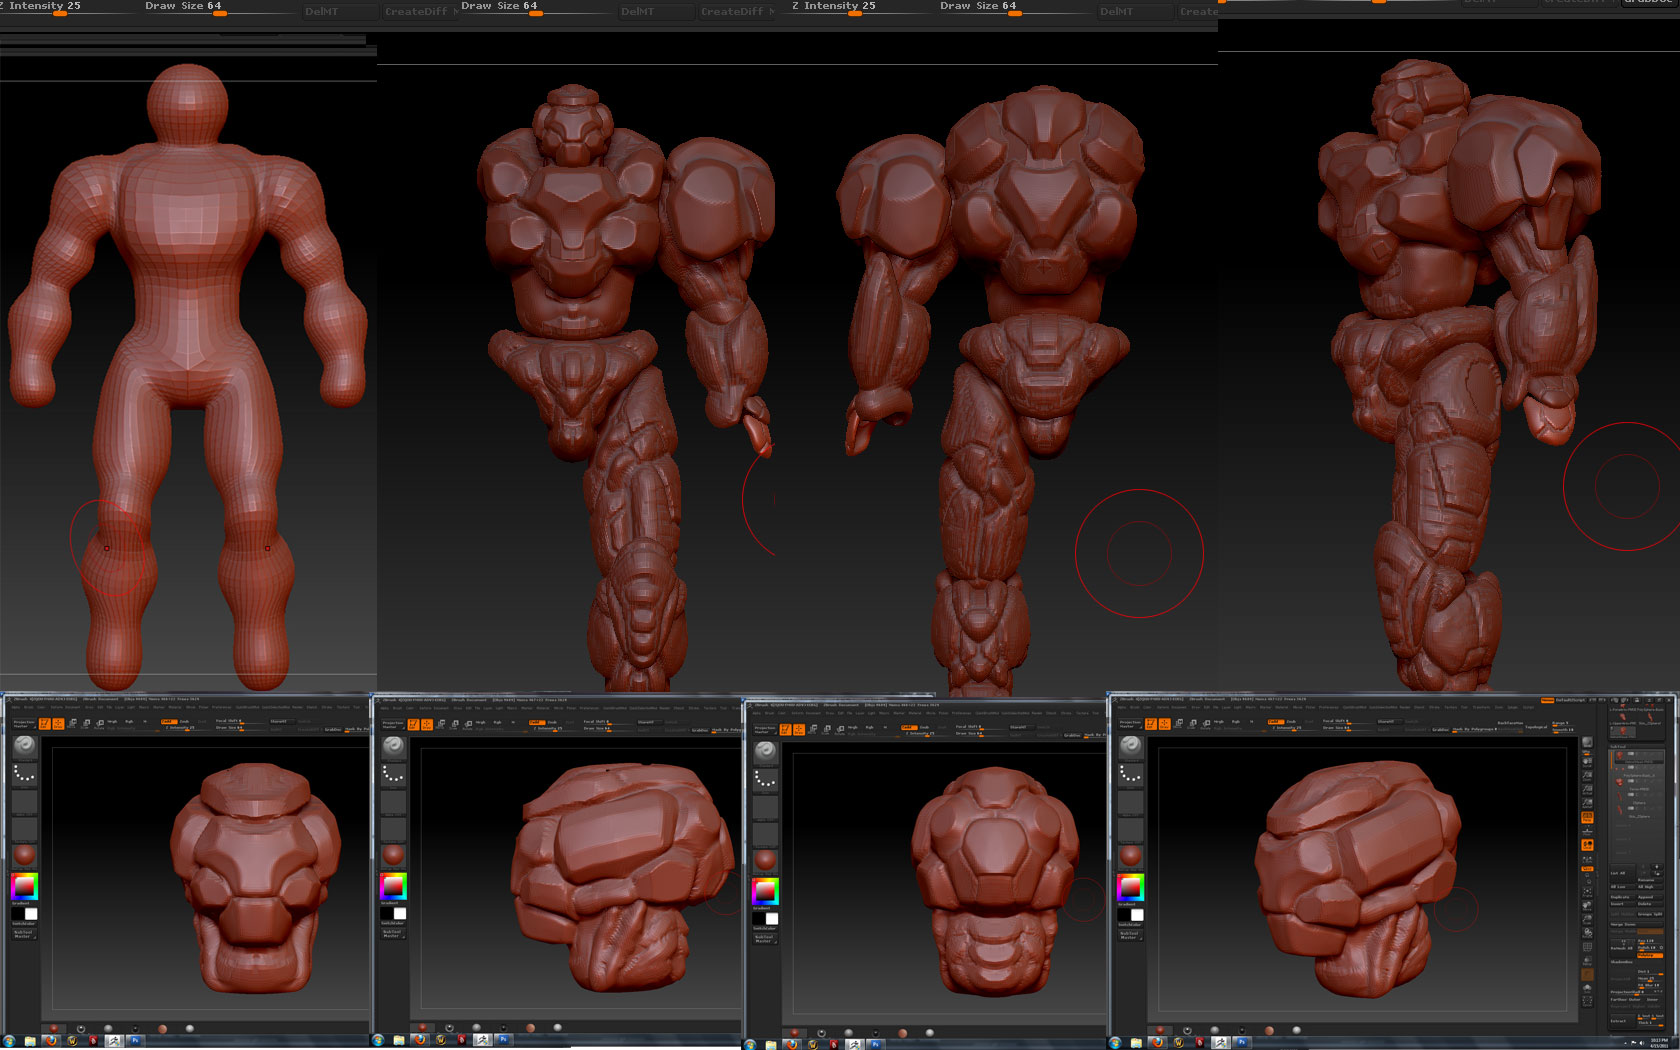Image resolution: width=1680 pixels, height=1050 pixels.
Task: Click Actual size icon in rightmost window shelf
Action: (x=1587, y=789)
